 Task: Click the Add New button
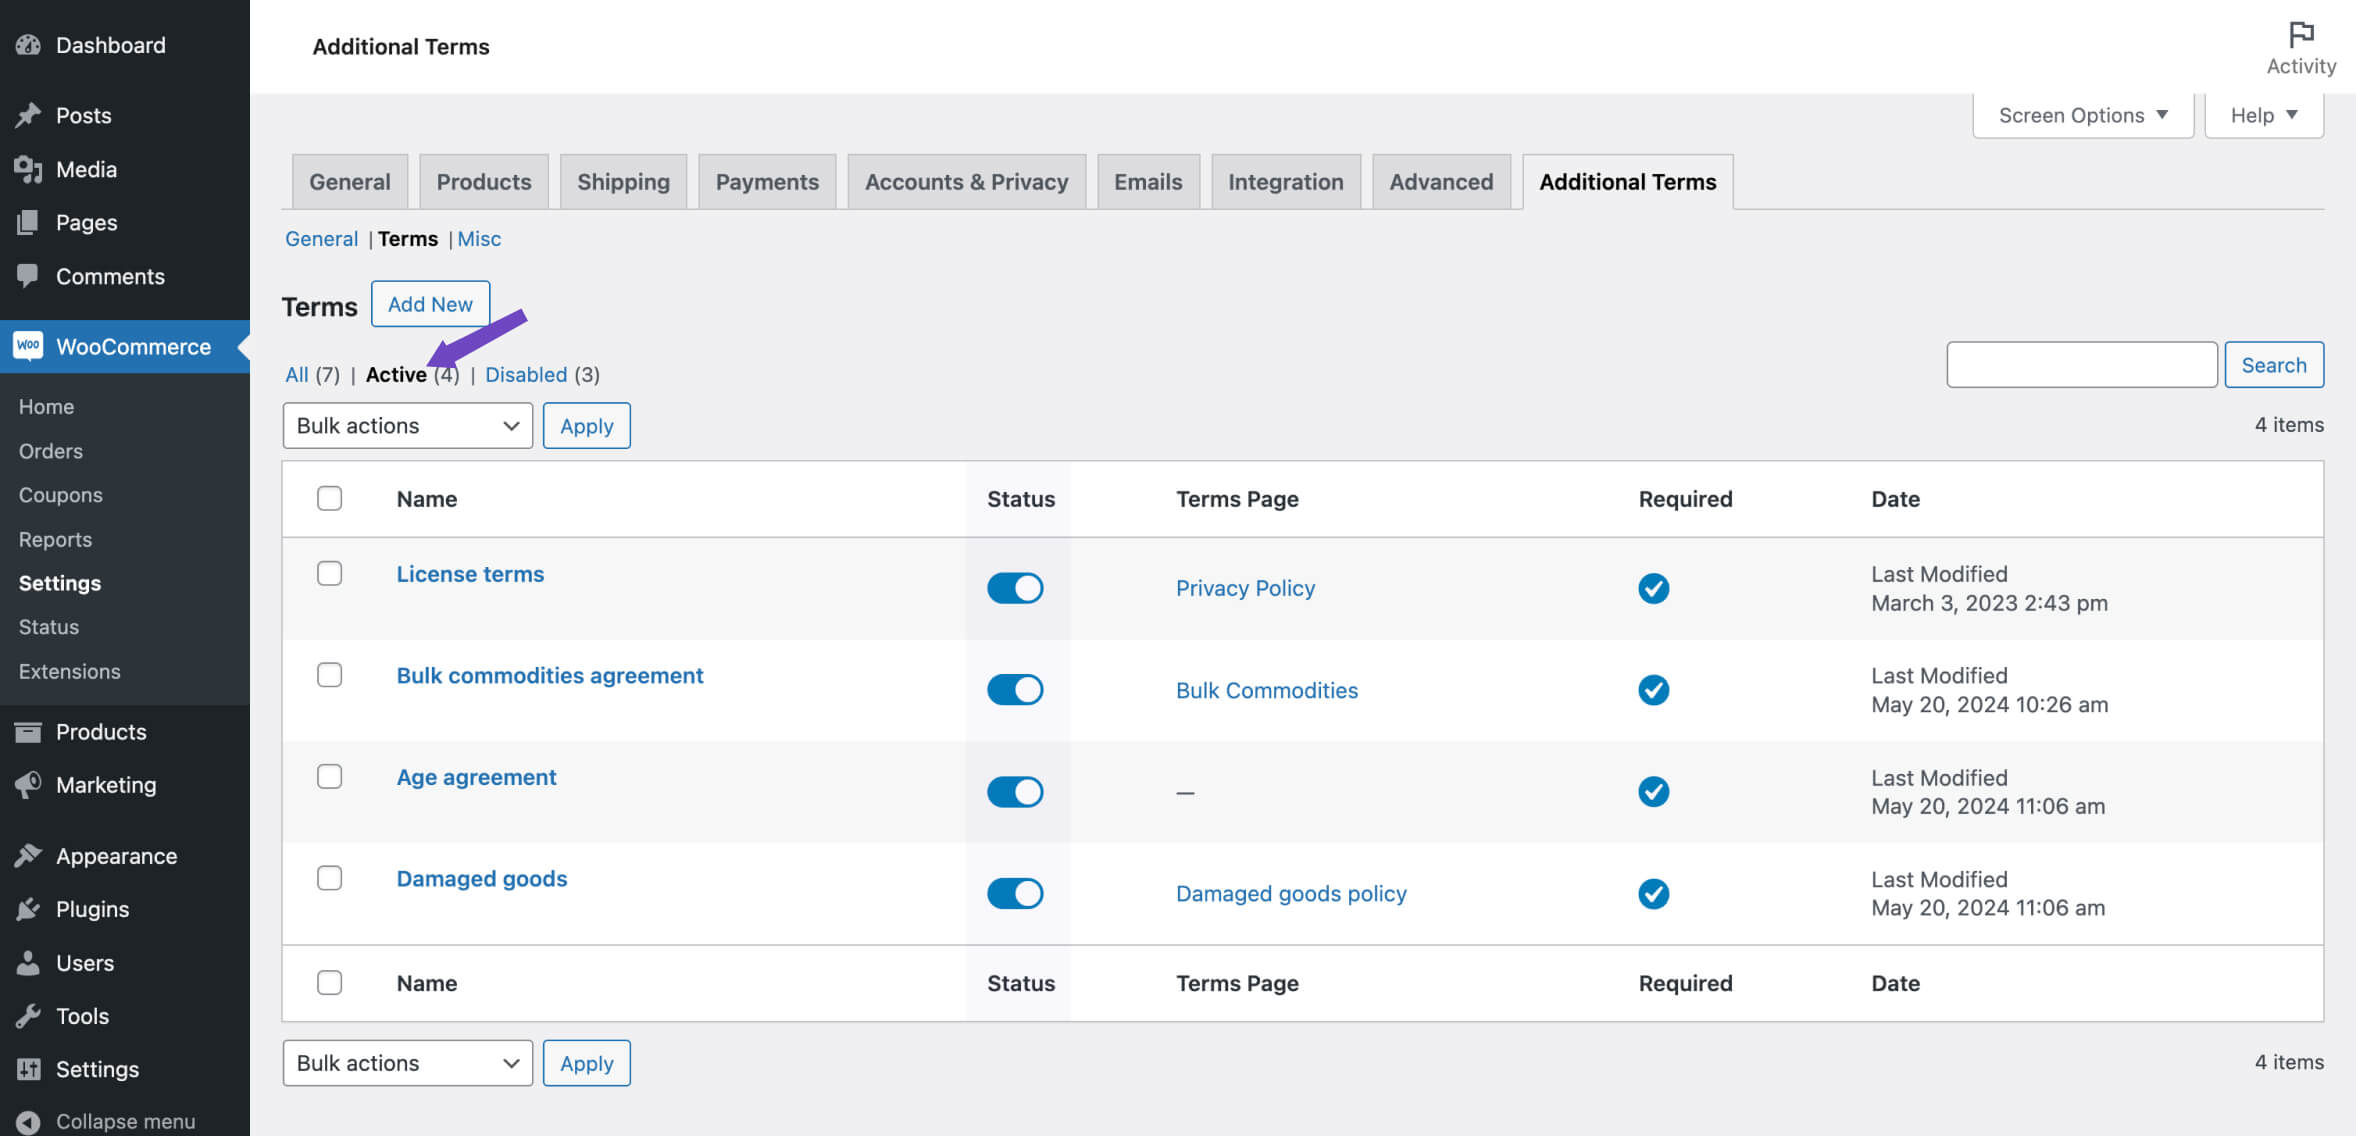tap(430, 304)
